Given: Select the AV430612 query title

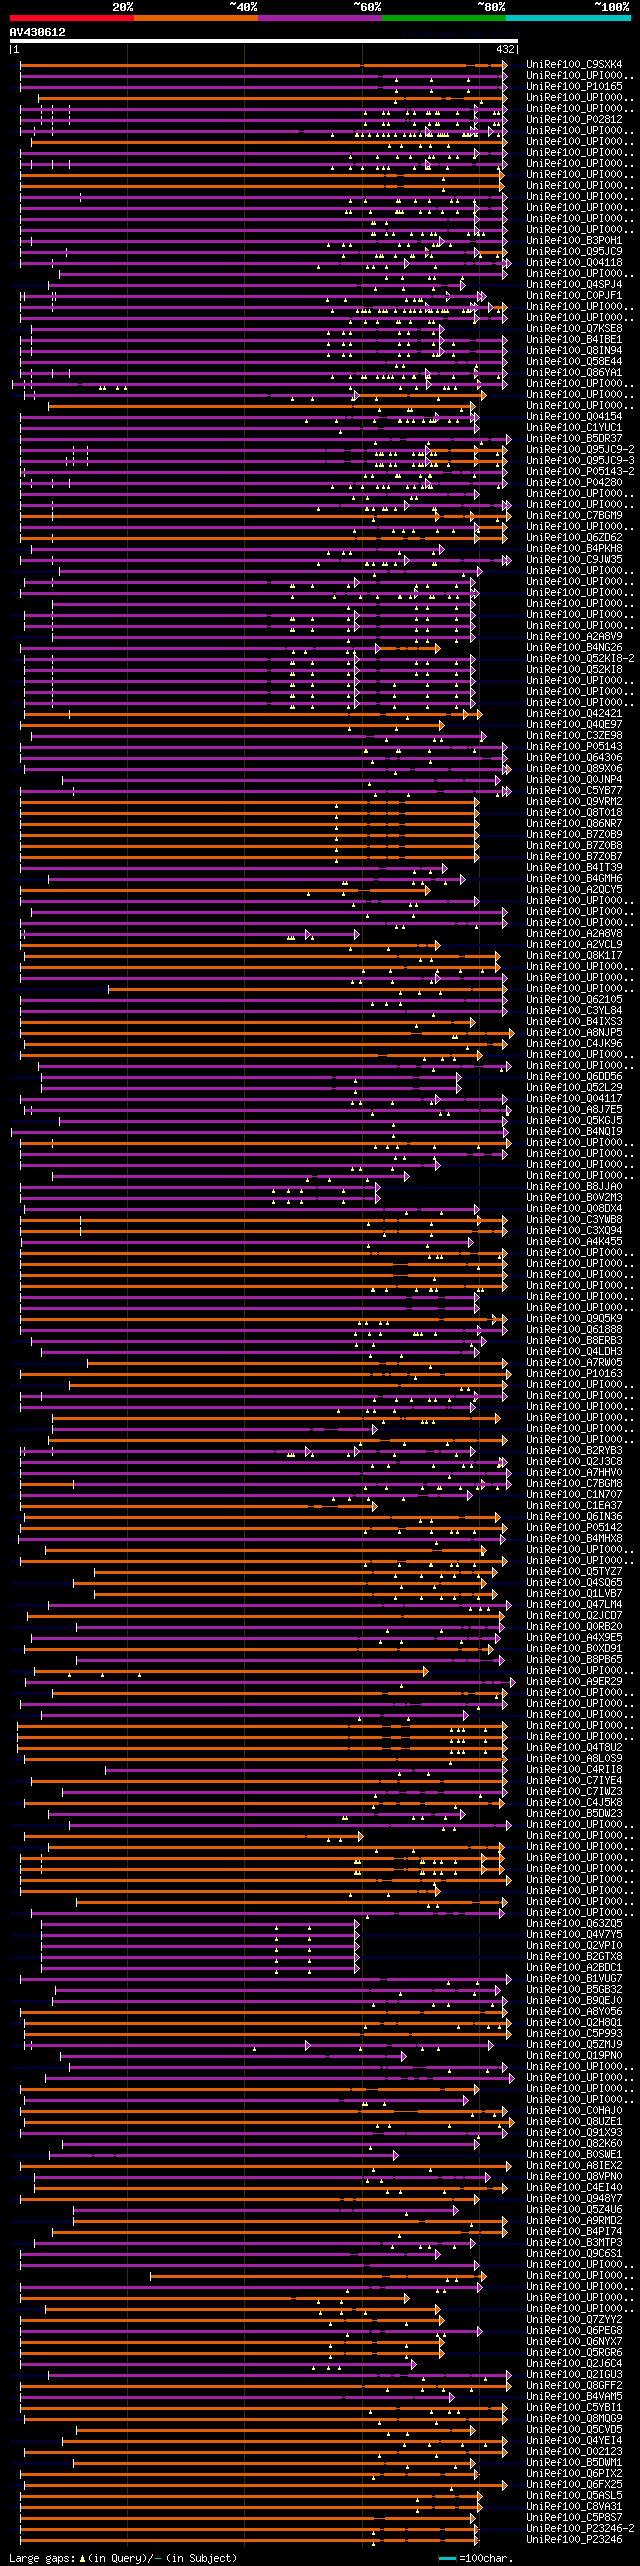Looking at the screenshot, I should pos(38,32).
